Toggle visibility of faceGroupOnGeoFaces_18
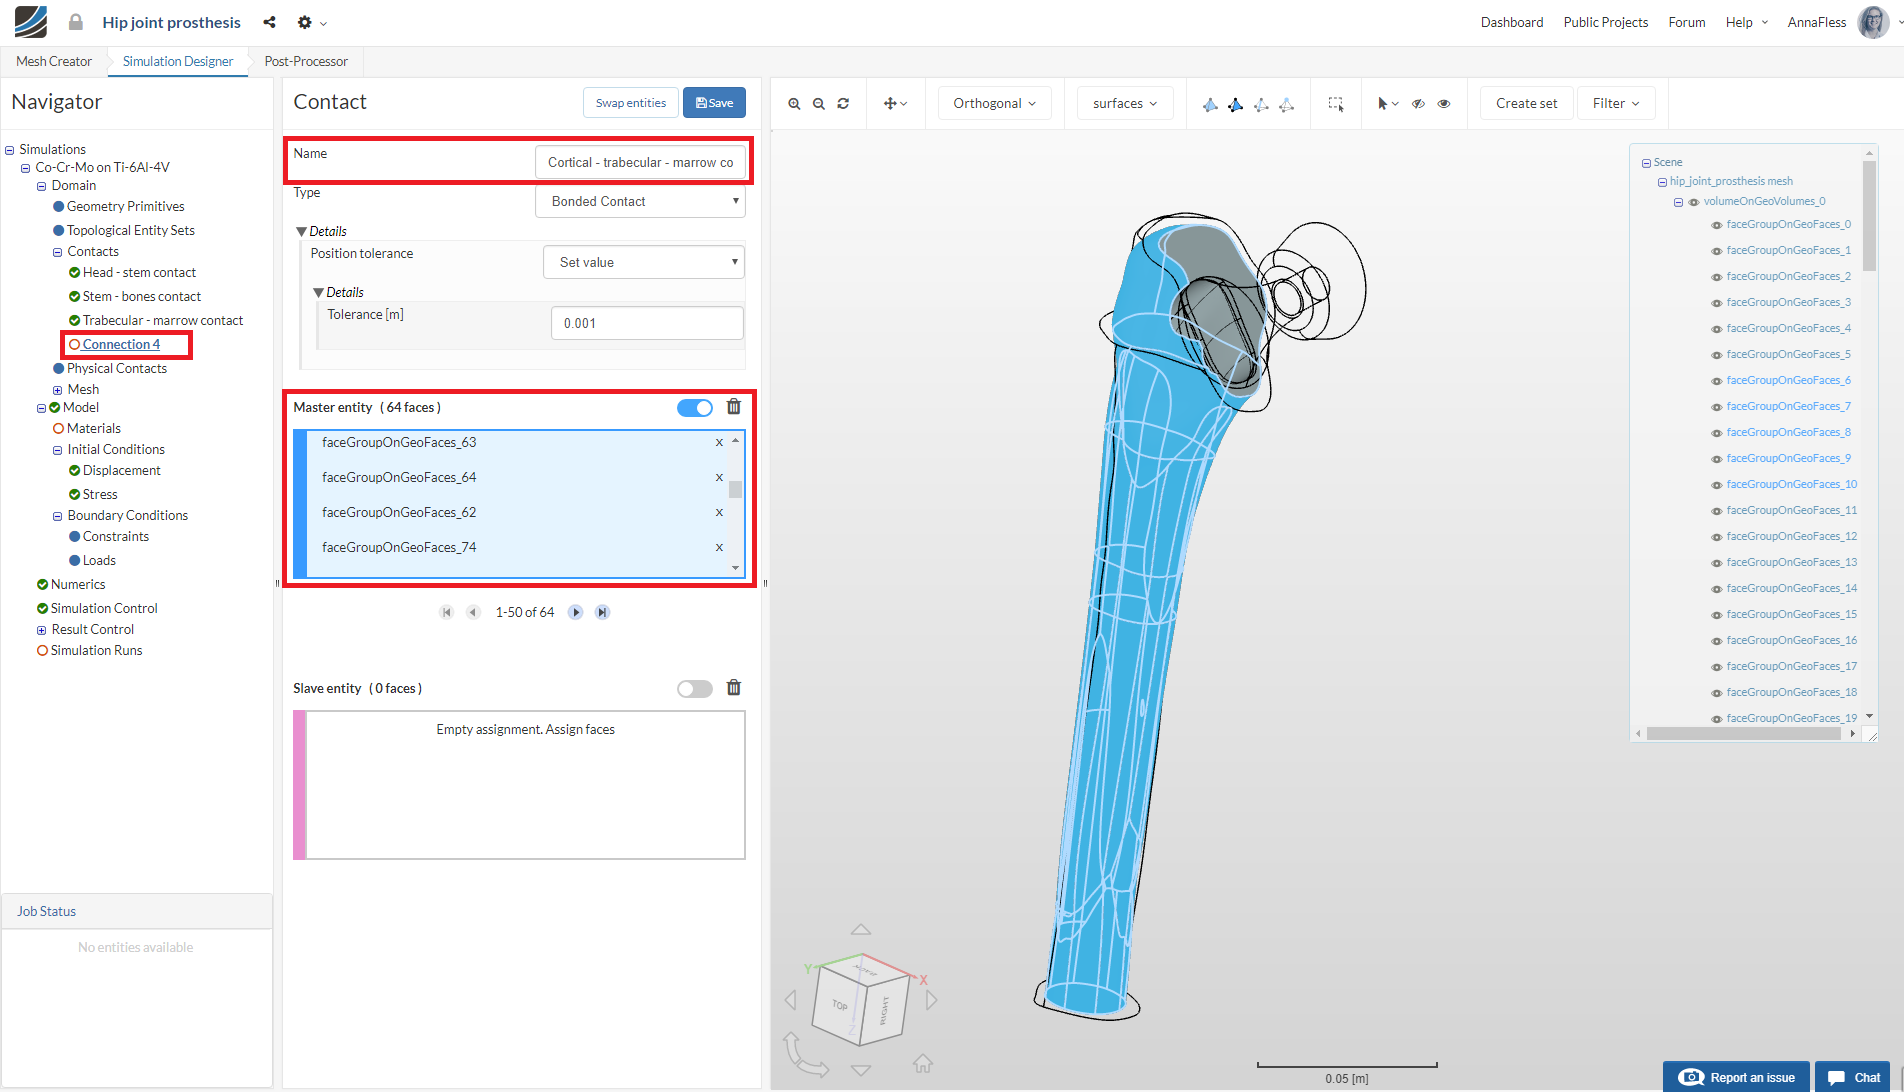The height and width of the screenshot is (1092, 1904). click(1717, 693)
